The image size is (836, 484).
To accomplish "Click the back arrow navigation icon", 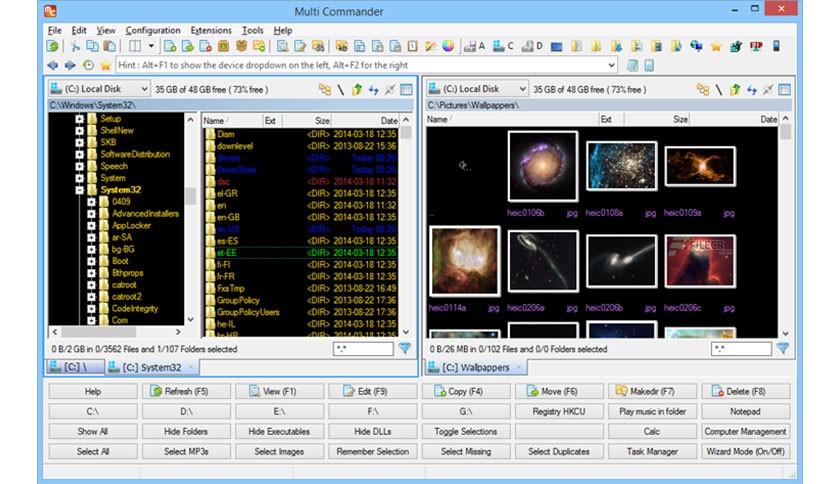I will click(x=53, y=65).
